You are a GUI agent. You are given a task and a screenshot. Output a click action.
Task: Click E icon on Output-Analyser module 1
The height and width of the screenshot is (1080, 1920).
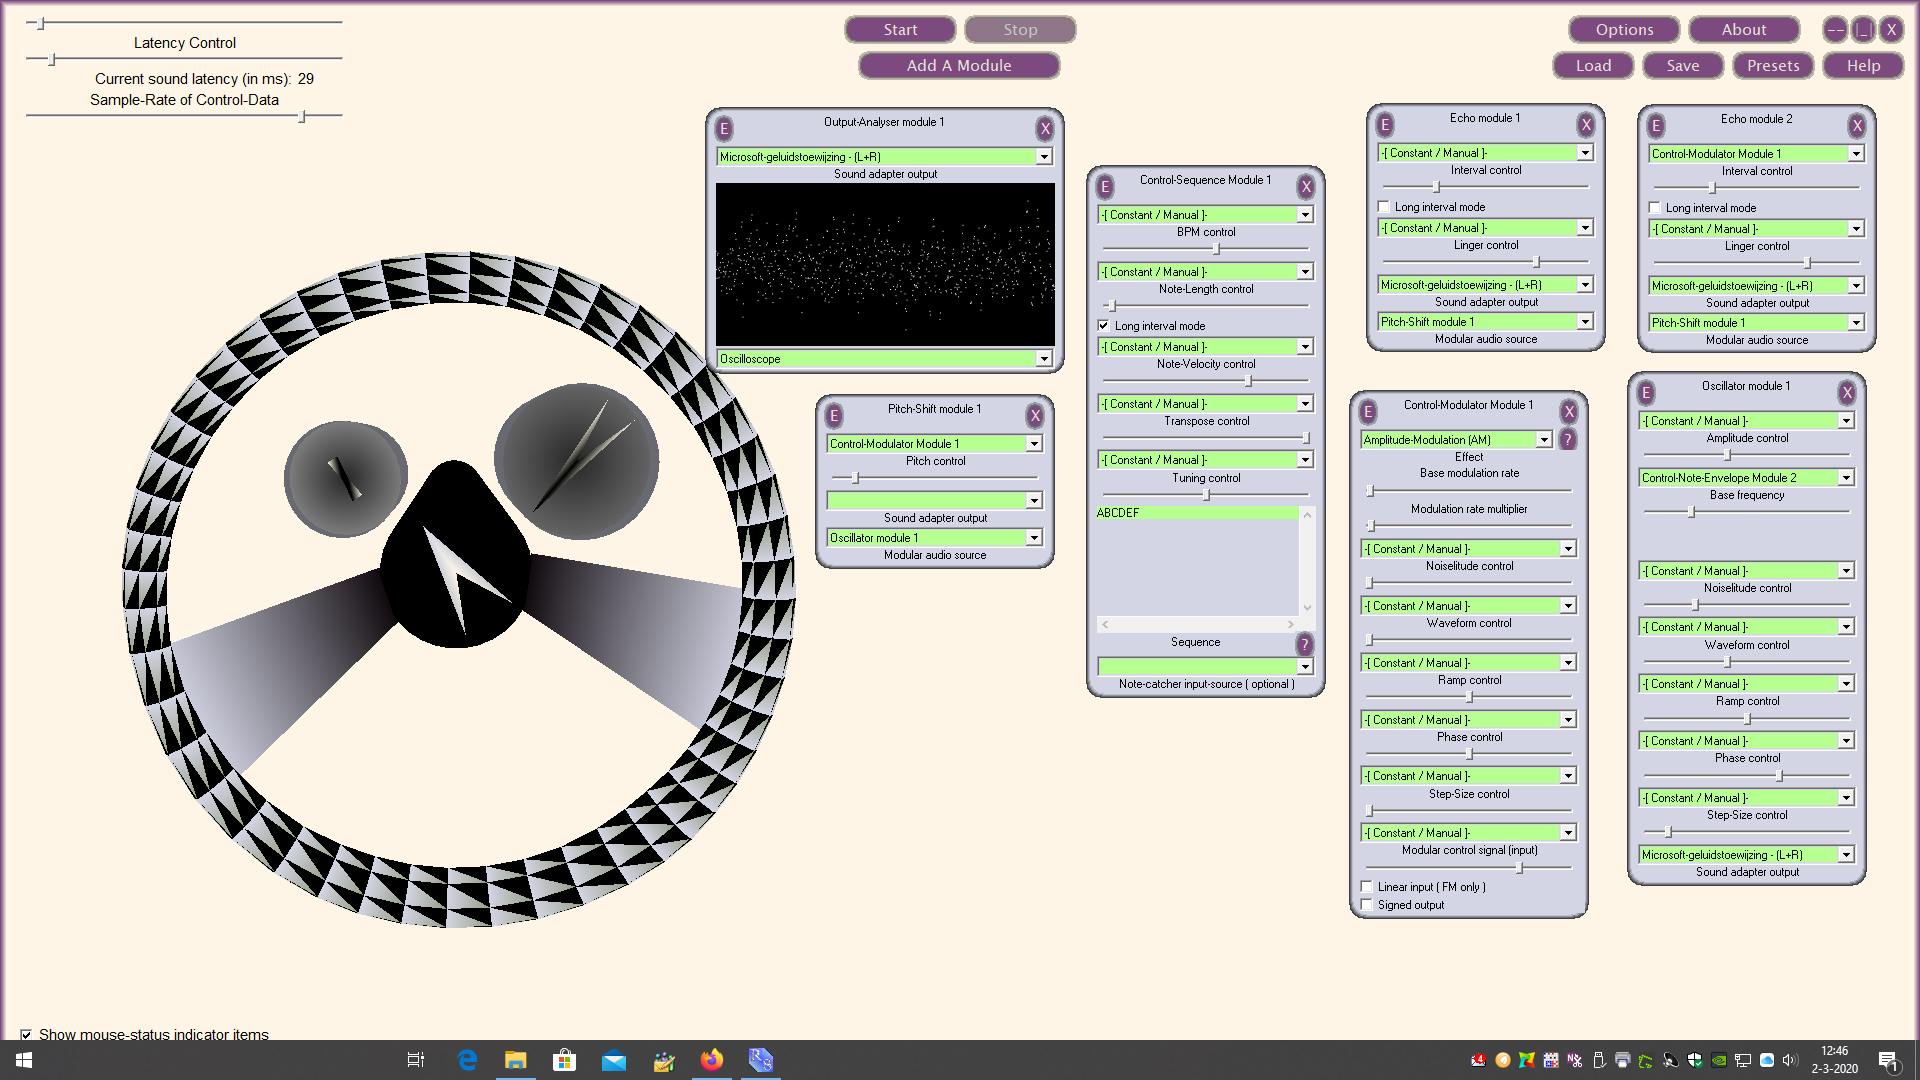pyautogui.click(x=724, y=129)
